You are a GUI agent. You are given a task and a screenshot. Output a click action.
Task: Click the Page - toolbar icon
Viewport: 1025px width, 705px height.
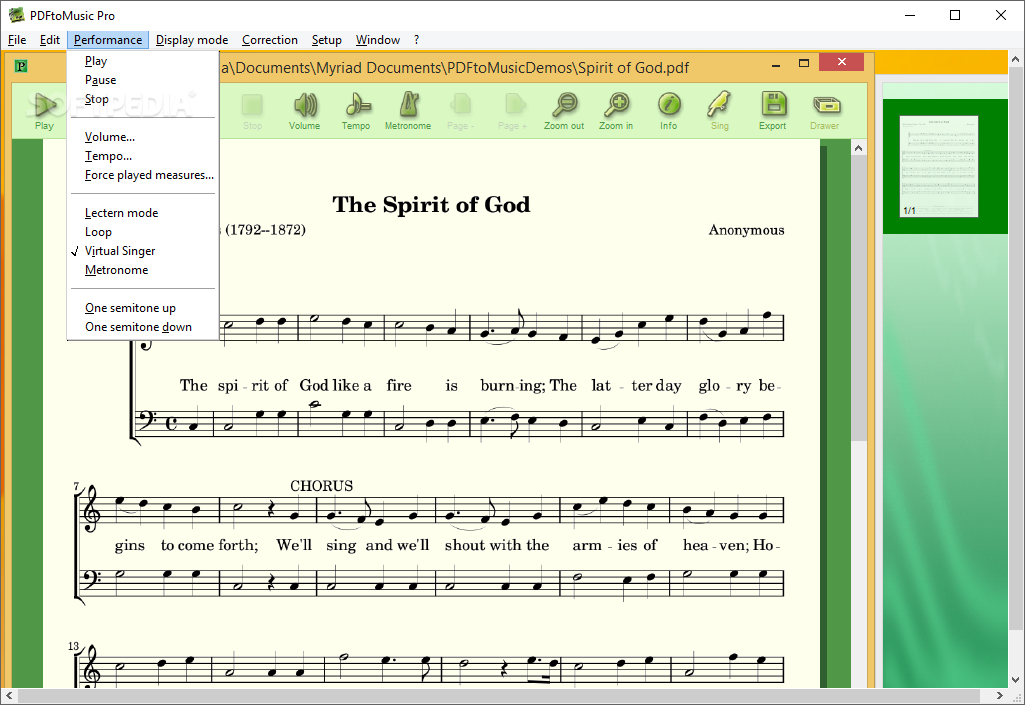[461, 111]
